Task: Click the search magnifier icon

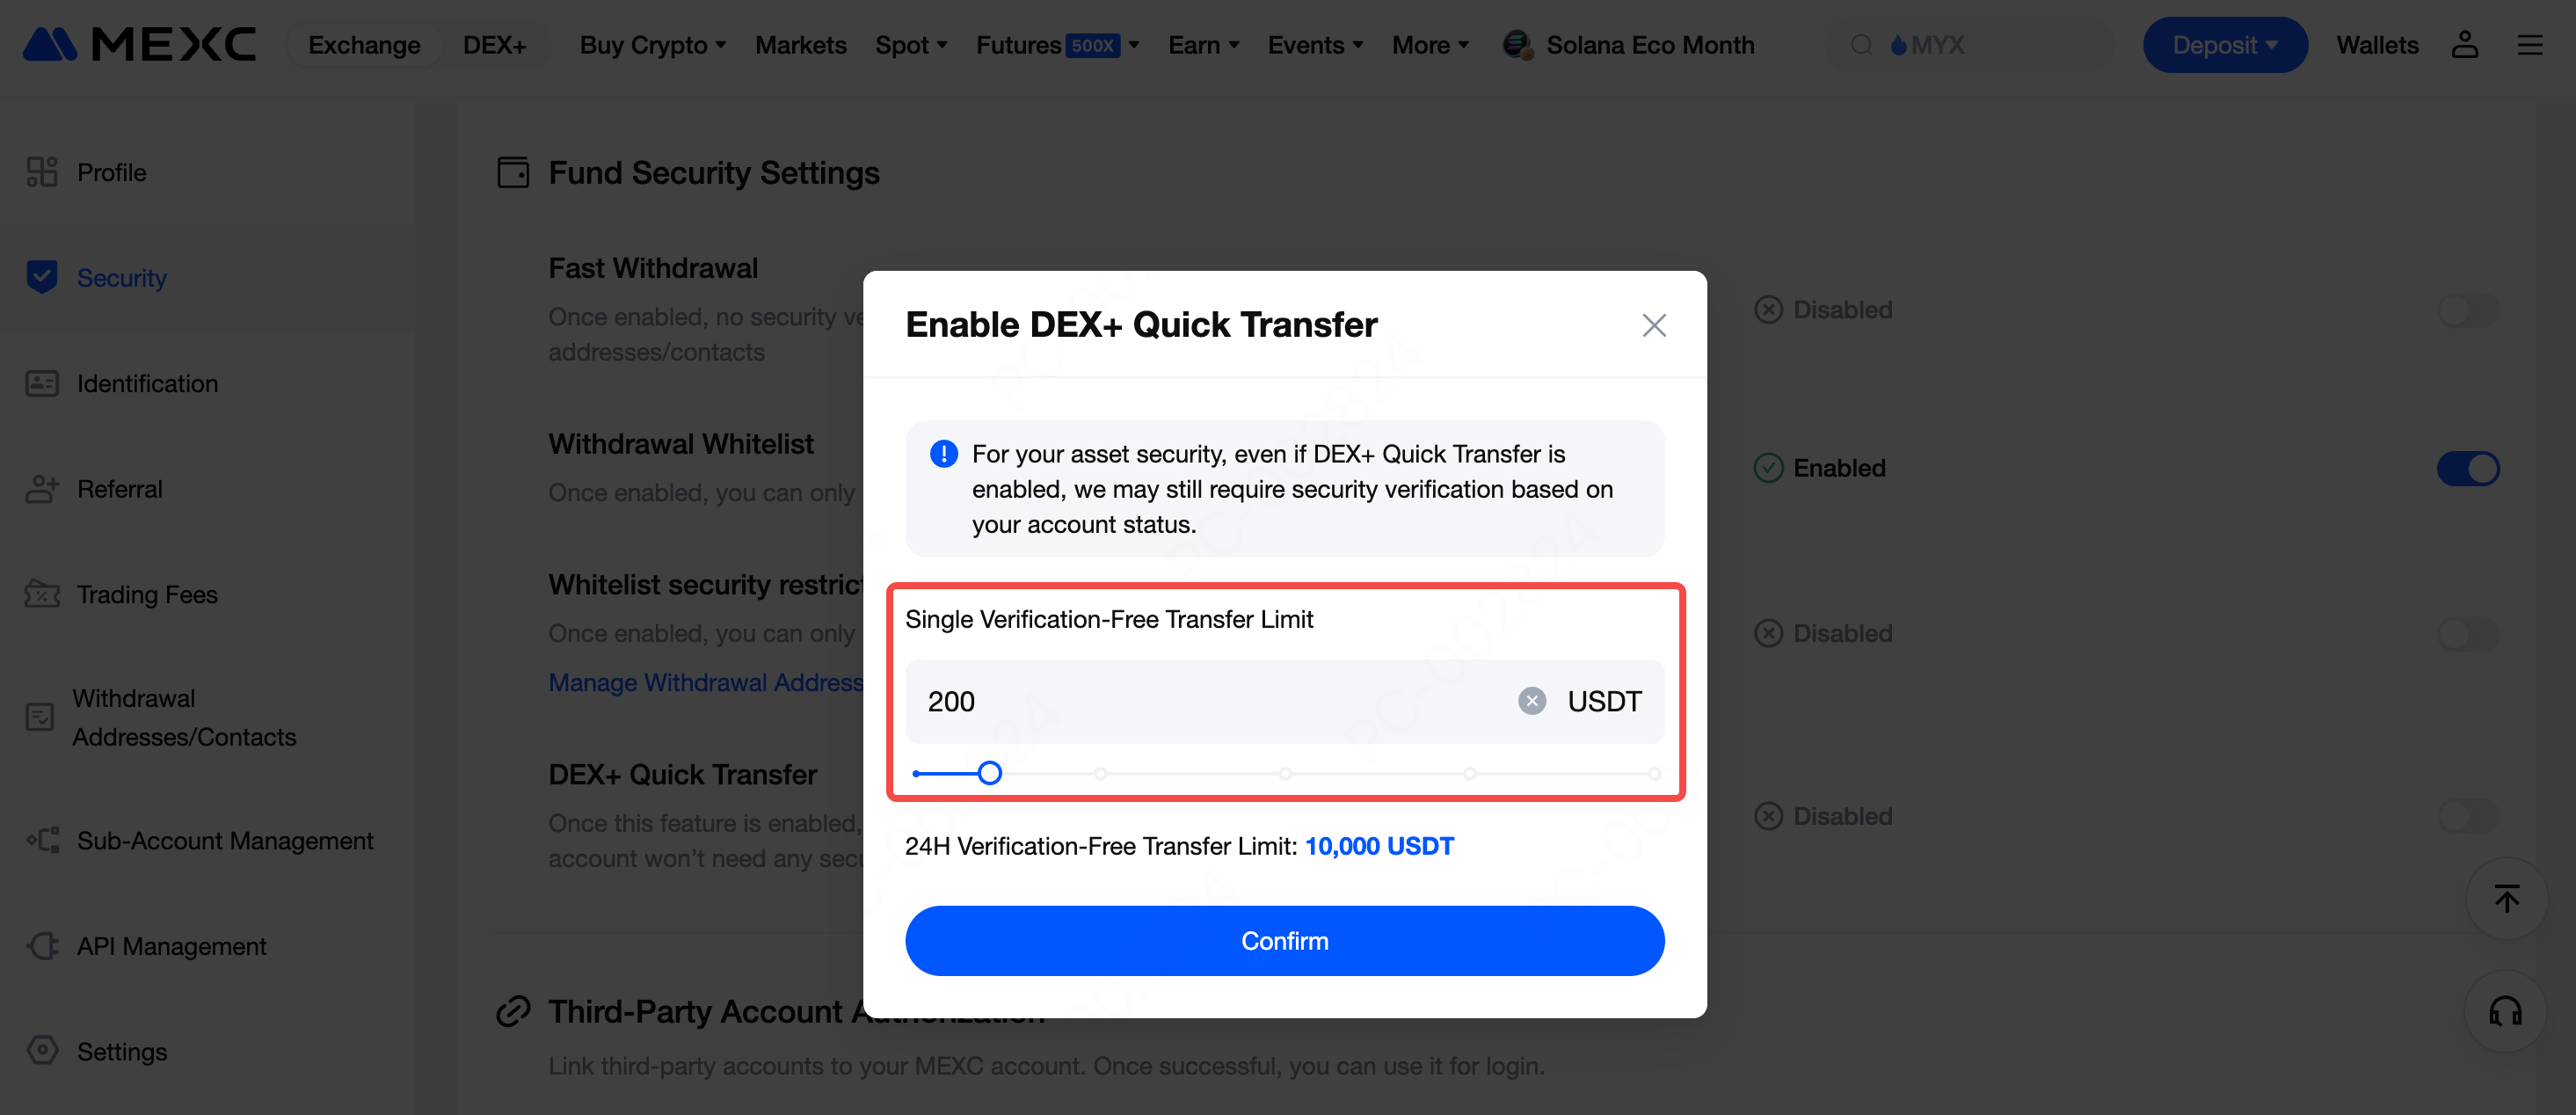Action: click(x=1861, y=45)
